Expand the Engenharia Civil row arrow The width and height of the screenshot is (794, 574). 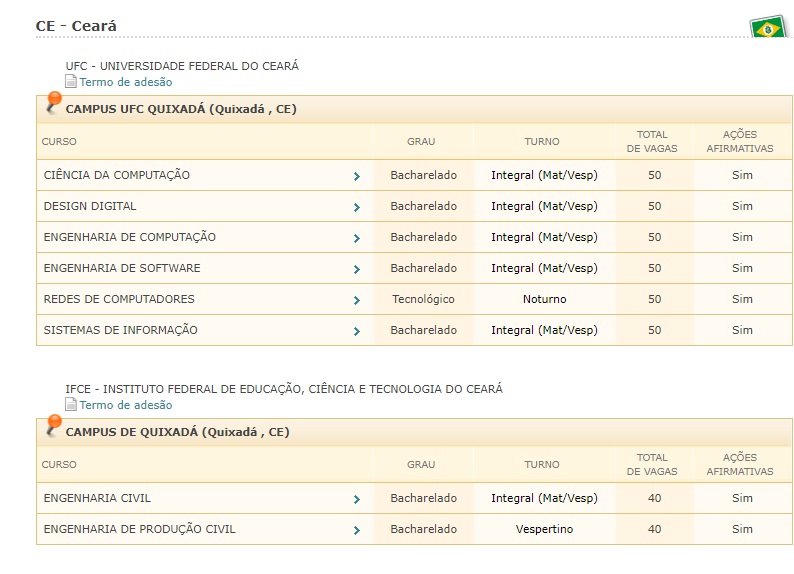[356, 499]
